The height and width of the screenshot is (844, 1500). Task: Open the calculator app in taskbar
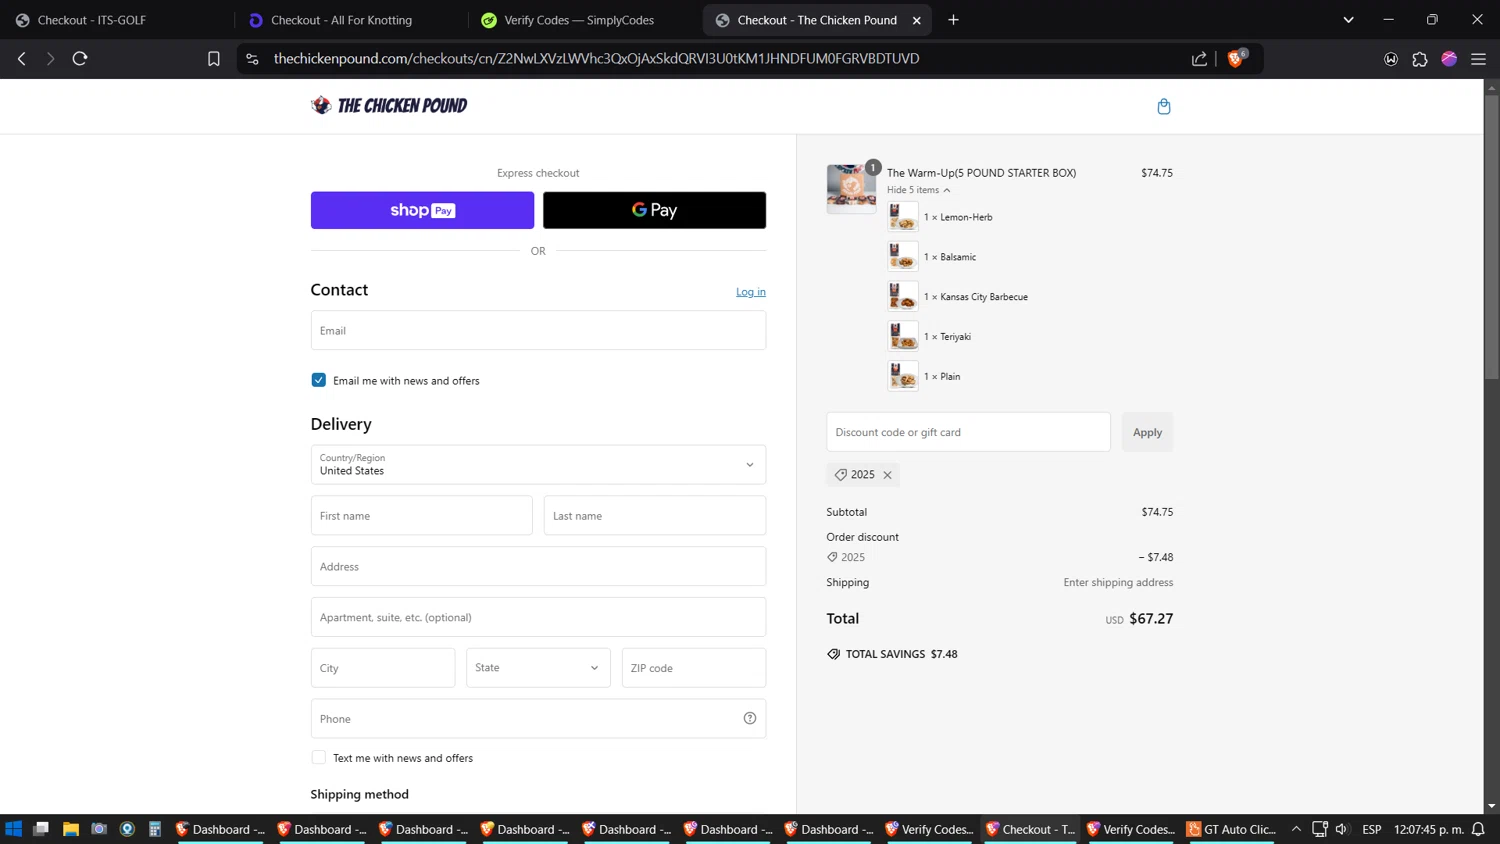(155, 829)
